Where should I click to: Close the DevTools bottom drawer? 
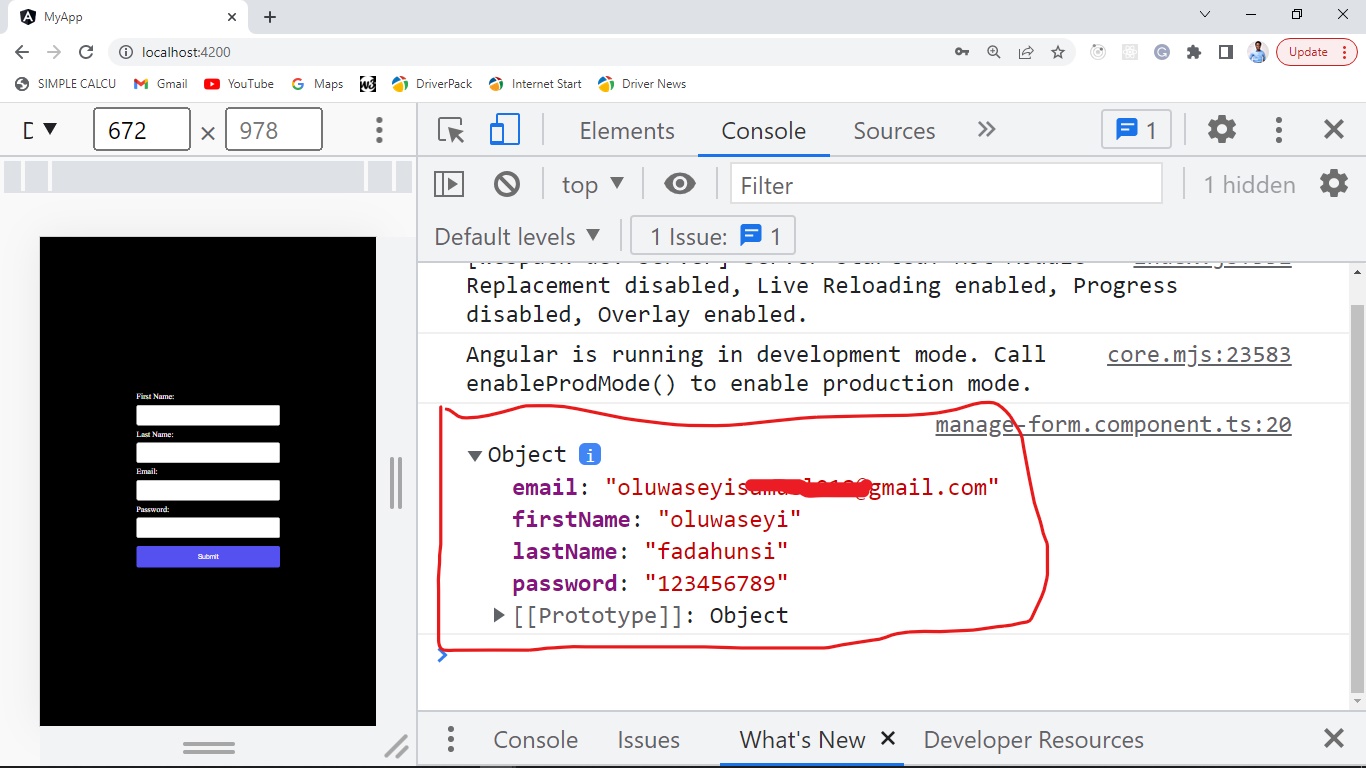(1334, 739)
